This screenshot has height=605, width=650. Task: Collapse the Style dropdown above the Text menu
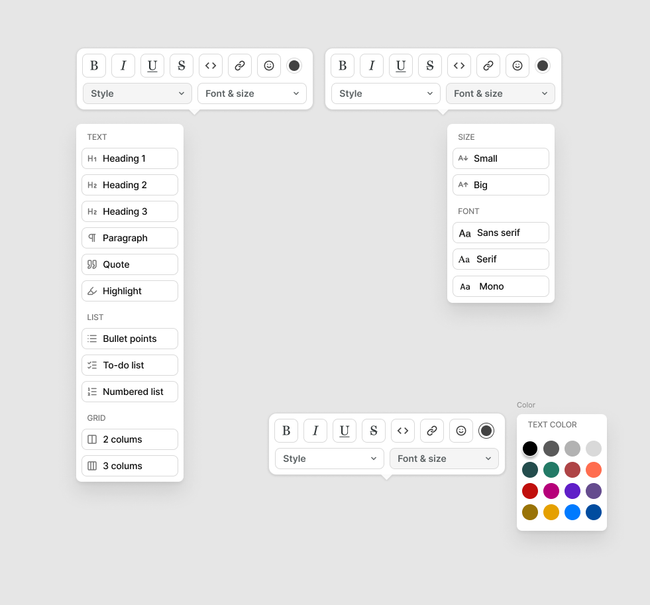137,94
